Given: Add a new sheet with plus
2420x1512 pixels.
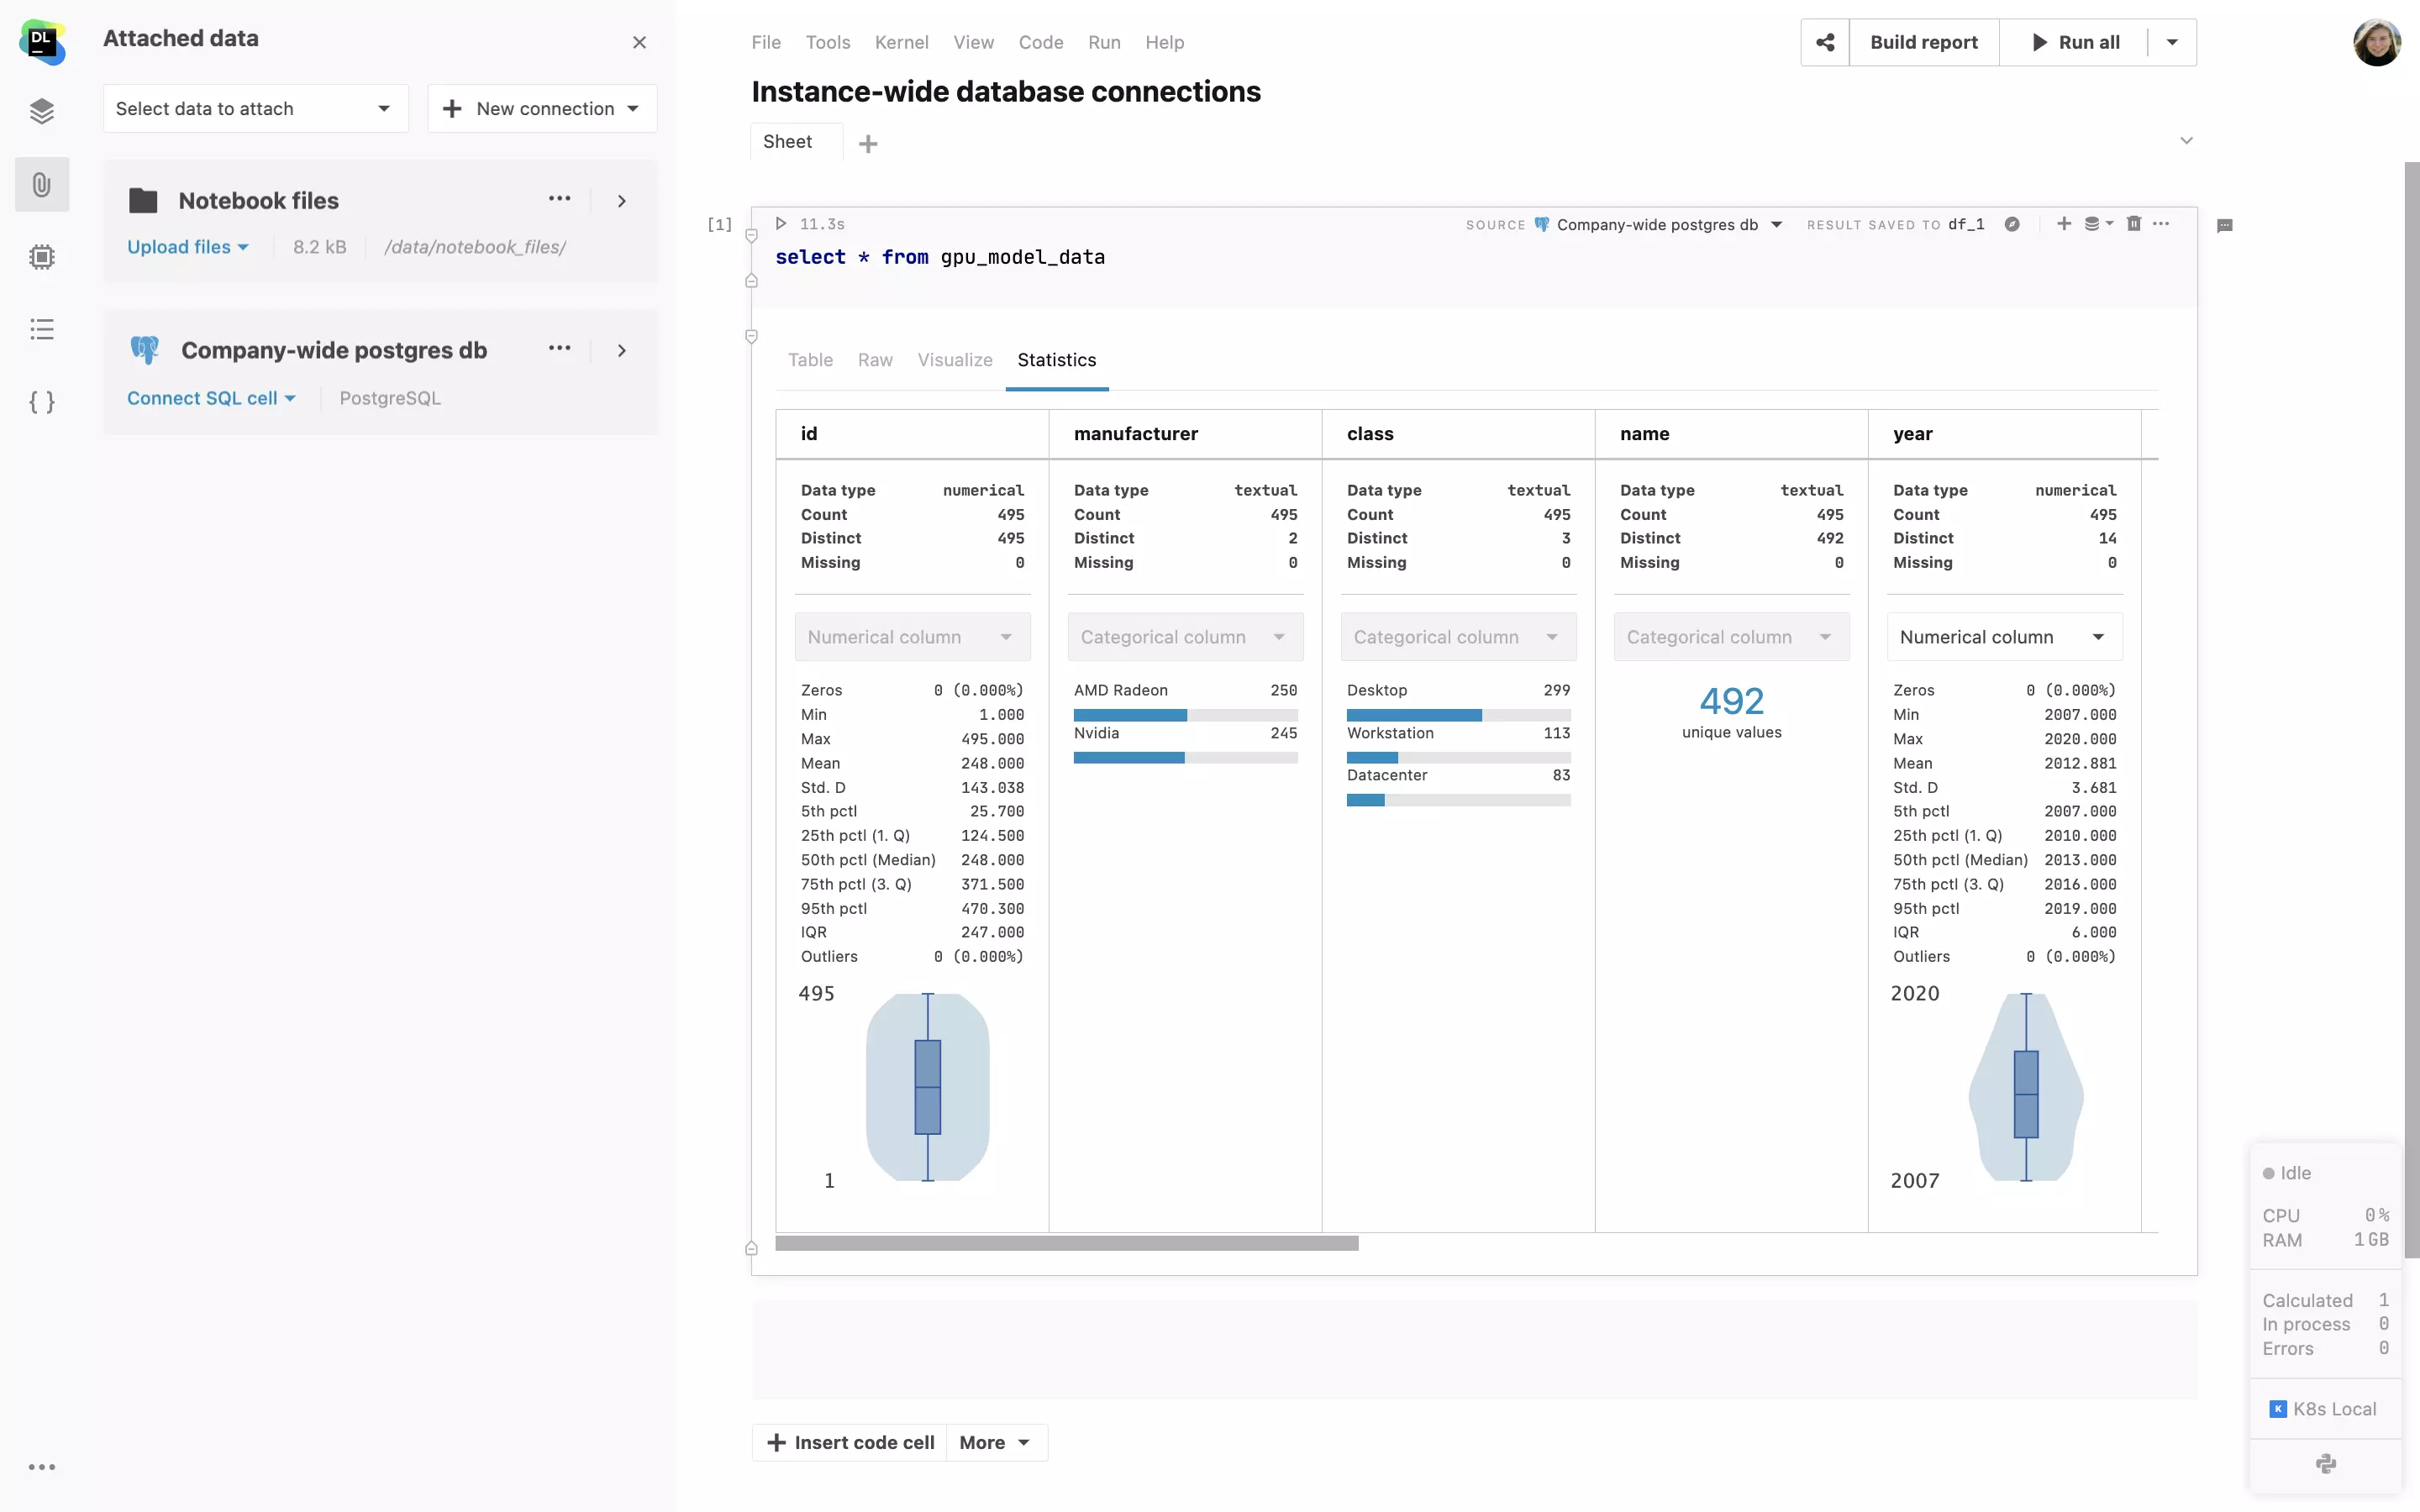Looking at the screenshot, I should pyautogui.click(x=868, y=144).
